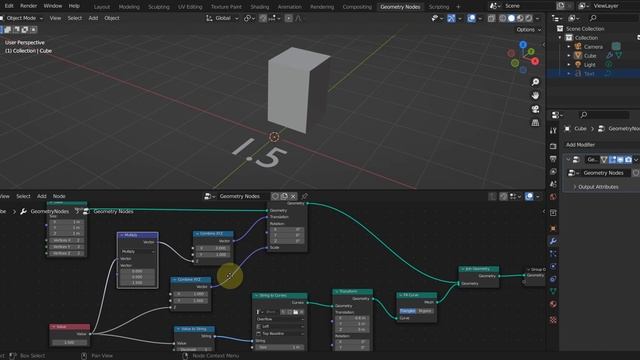
Task: Open the Render menu
Action: point(29,6)
